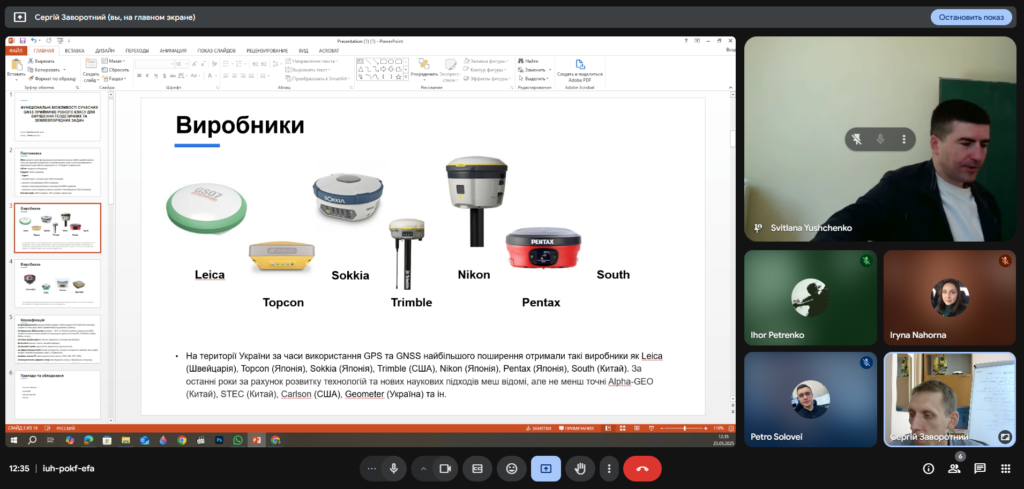Click mute icon on Svitlana Yushchenko tile
The height and width of the screenshot is (489, 1024).
pos(880,139)
